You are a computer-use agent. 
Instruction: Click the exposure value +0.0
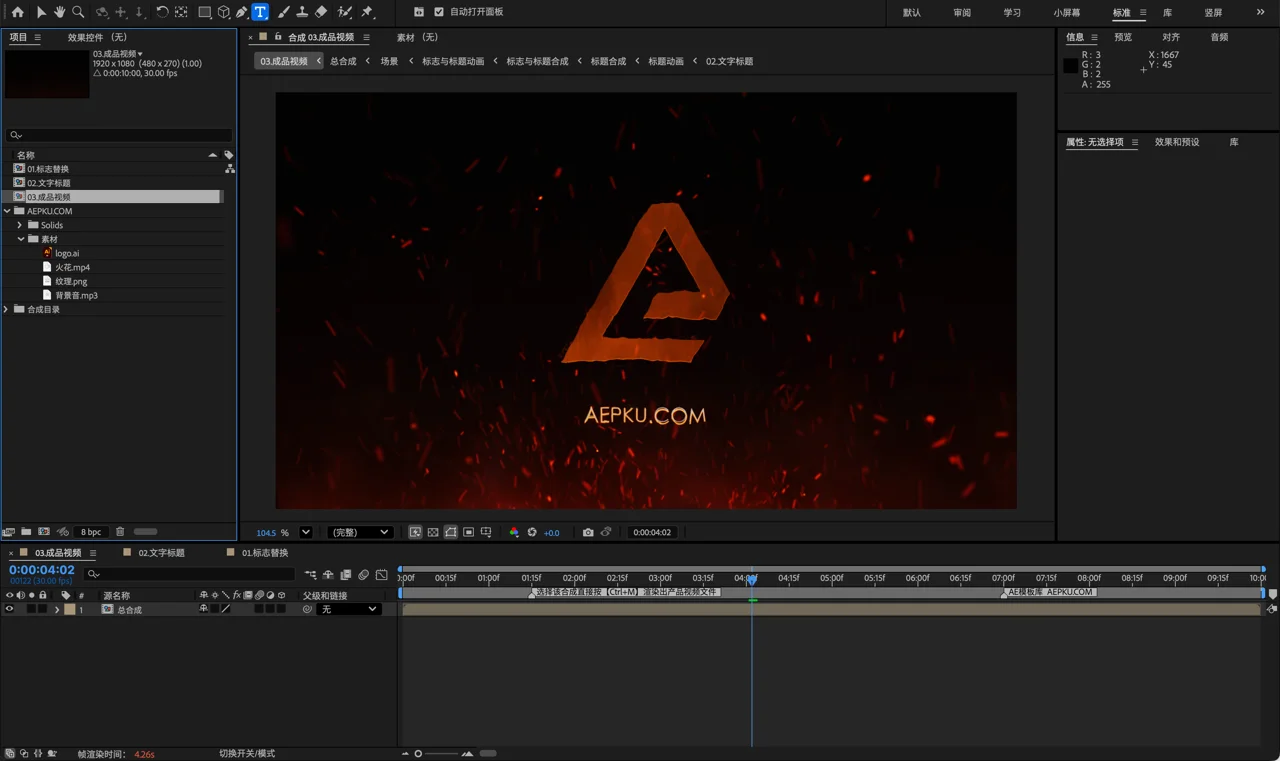click(551, 533)
